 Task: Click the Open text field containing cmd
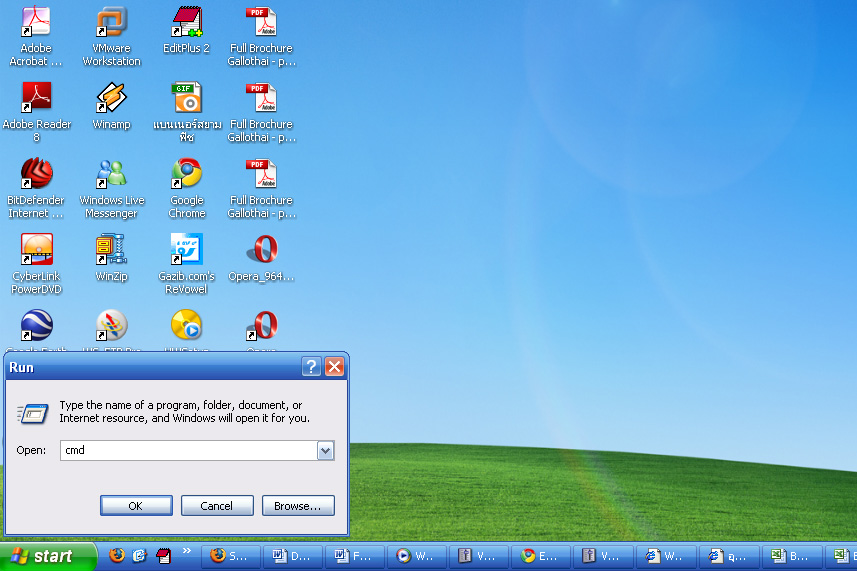coord(189,451)
